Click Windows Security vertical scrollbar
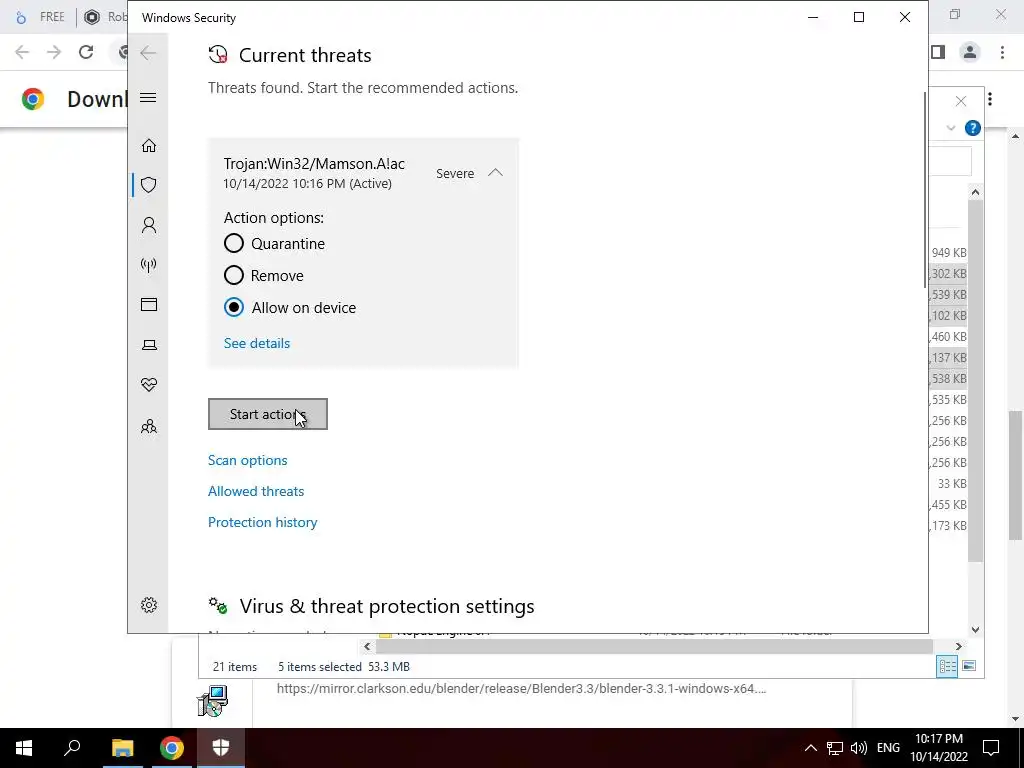Image resolution: width=1024 pixels, height=768 pixels. coord(925,189)
